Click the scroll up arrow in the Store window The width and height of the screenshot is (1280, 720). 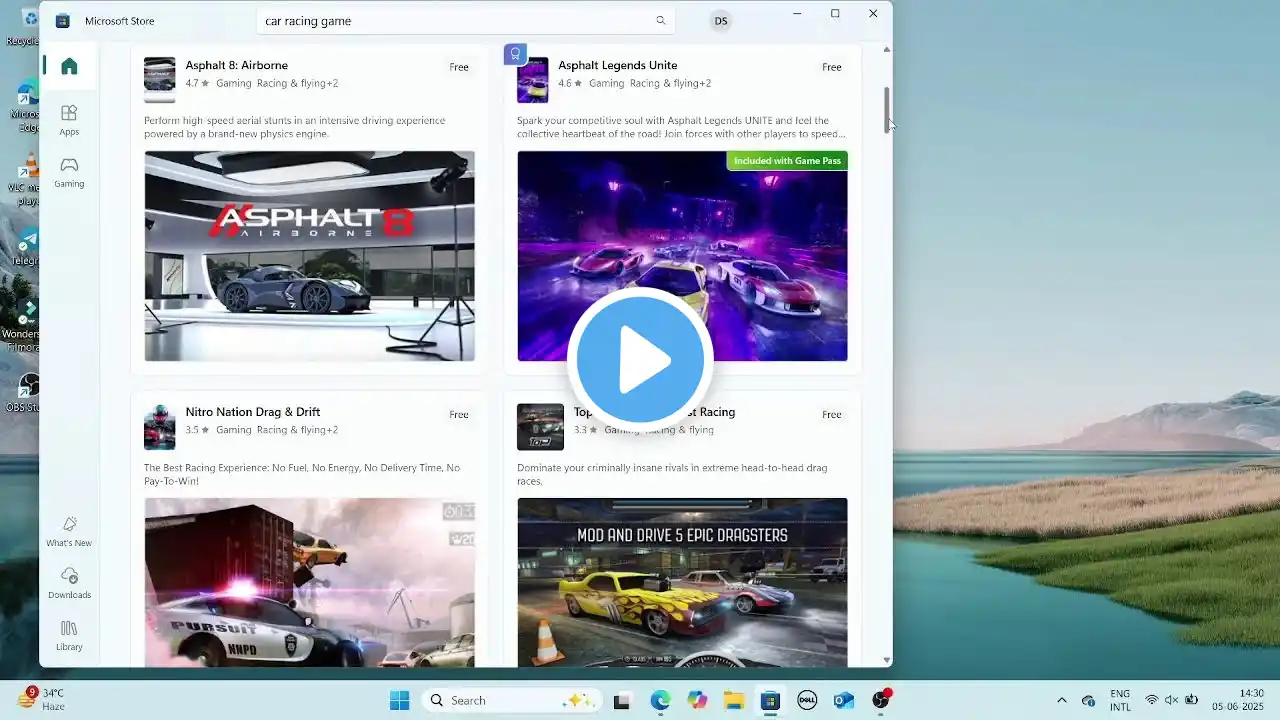tap(886, 49)
